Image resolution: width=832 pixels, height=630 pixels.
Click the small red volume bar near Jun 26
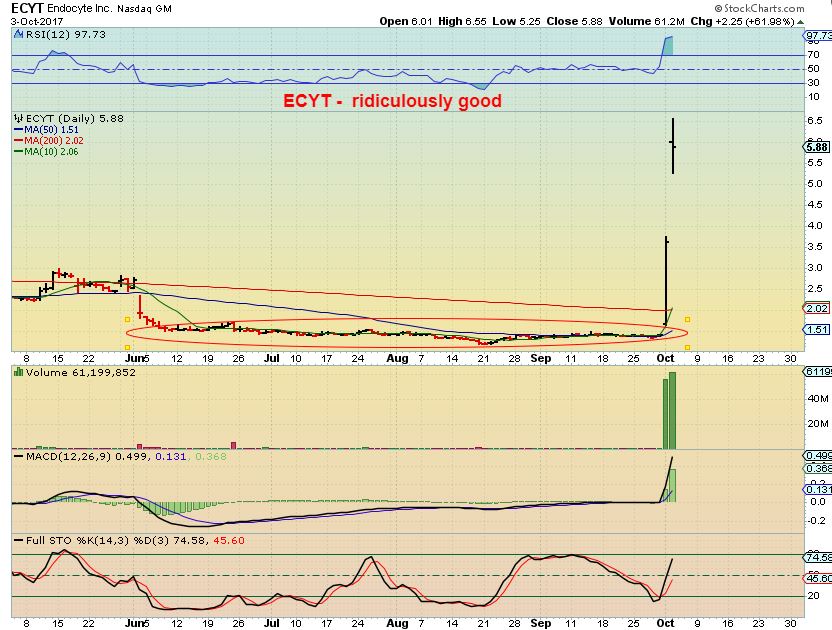233,445
